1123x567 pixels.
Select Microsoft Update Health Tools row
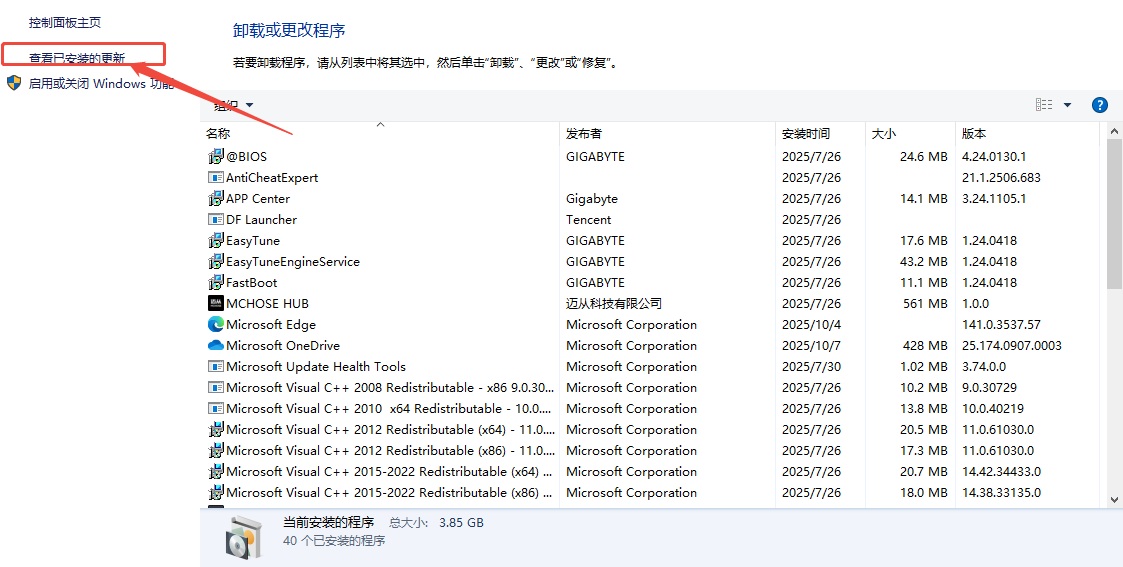coord(316,367)
